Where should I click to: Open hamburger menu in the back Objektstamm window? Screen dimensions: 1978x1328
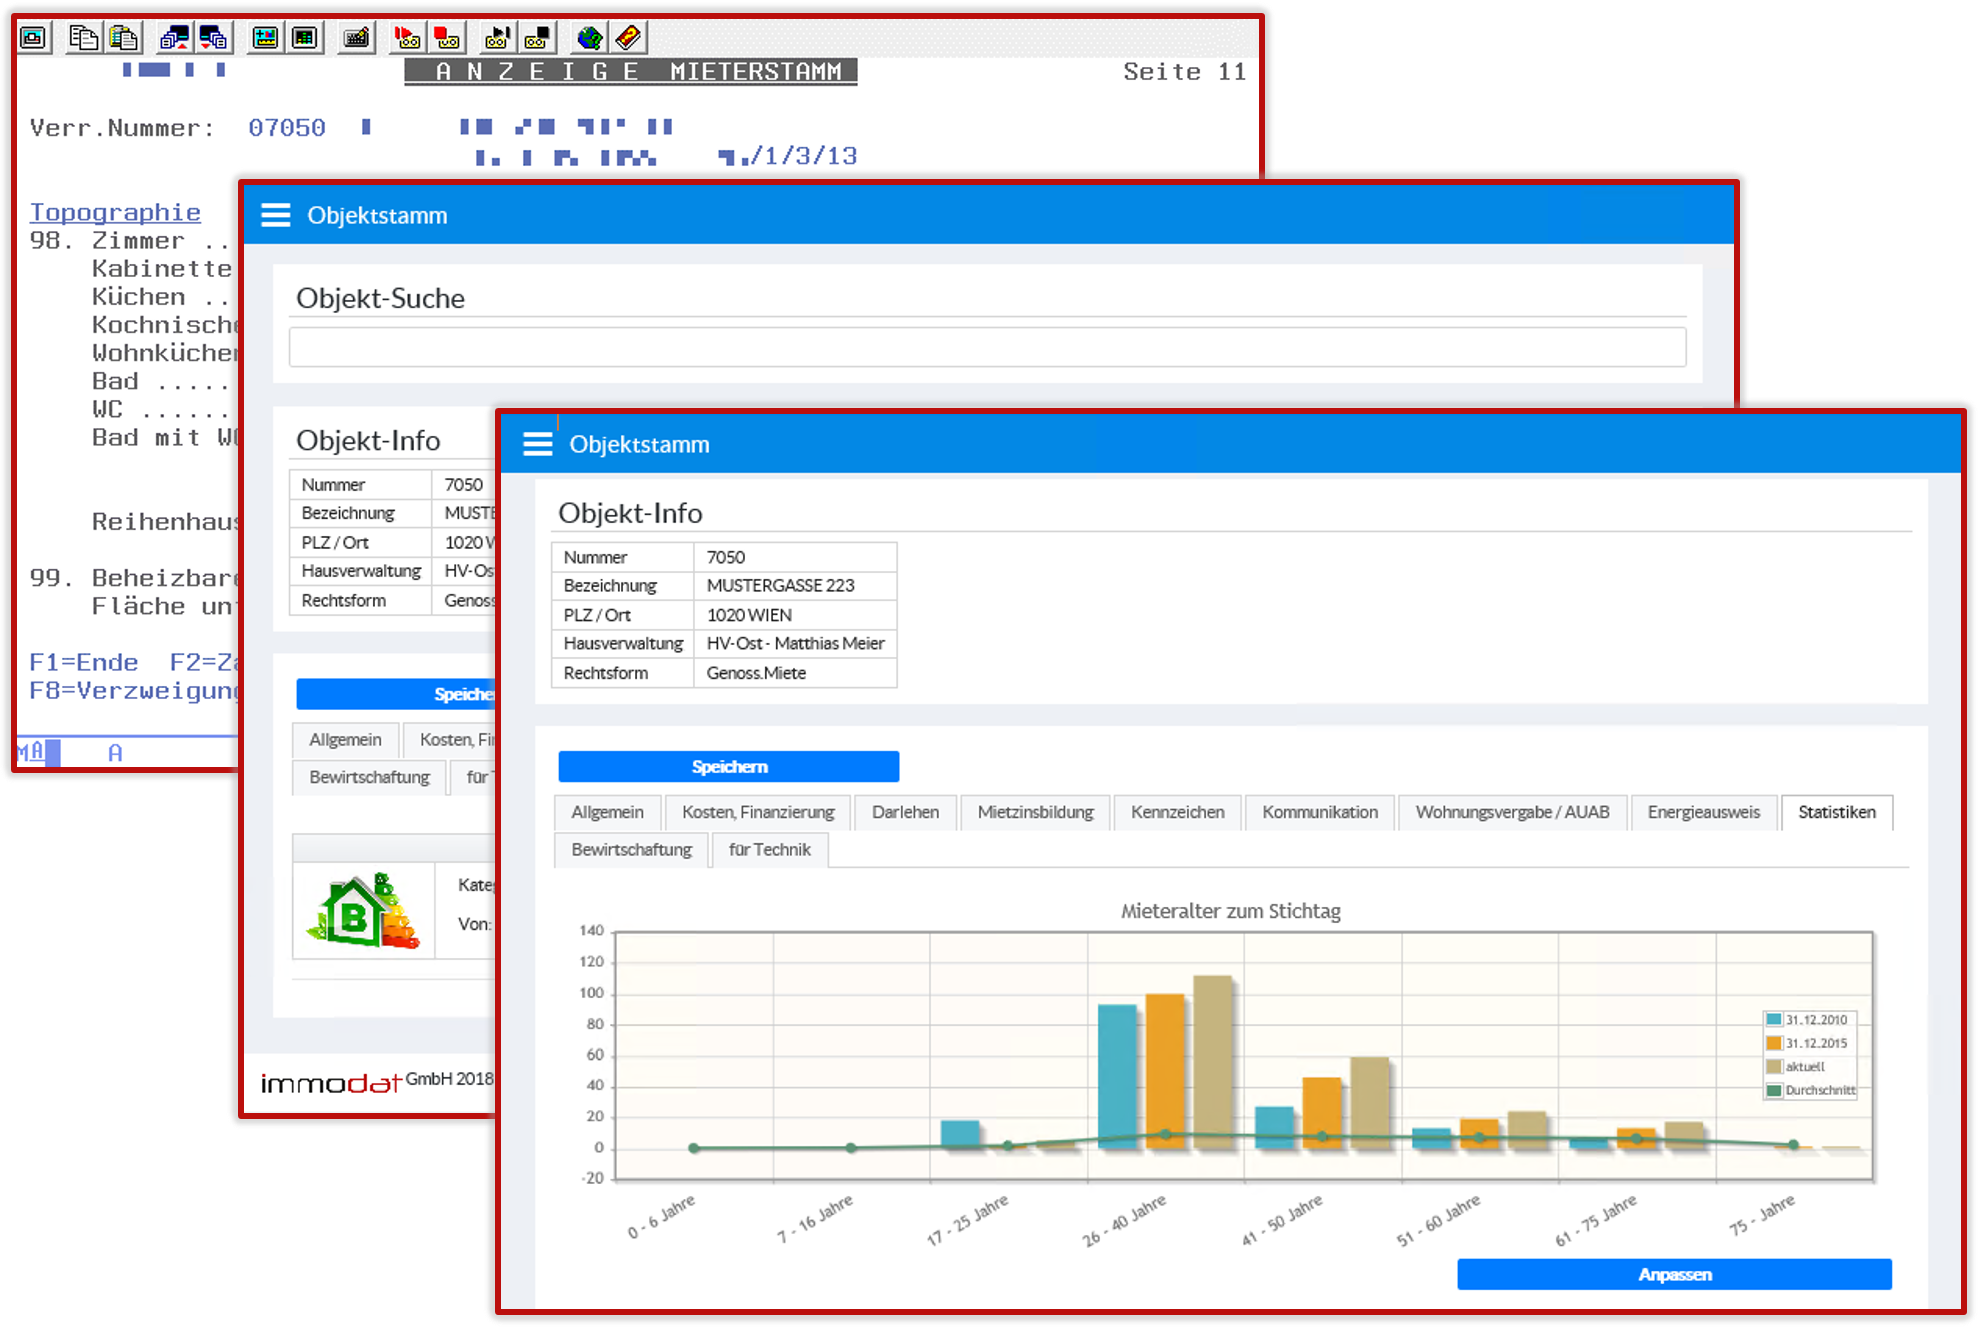276,215
